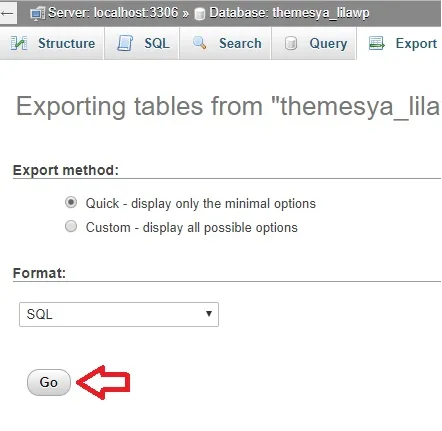The image size is (442, 431).
Task: Select the Custom export method radio button
Action: tap(71, 226)
